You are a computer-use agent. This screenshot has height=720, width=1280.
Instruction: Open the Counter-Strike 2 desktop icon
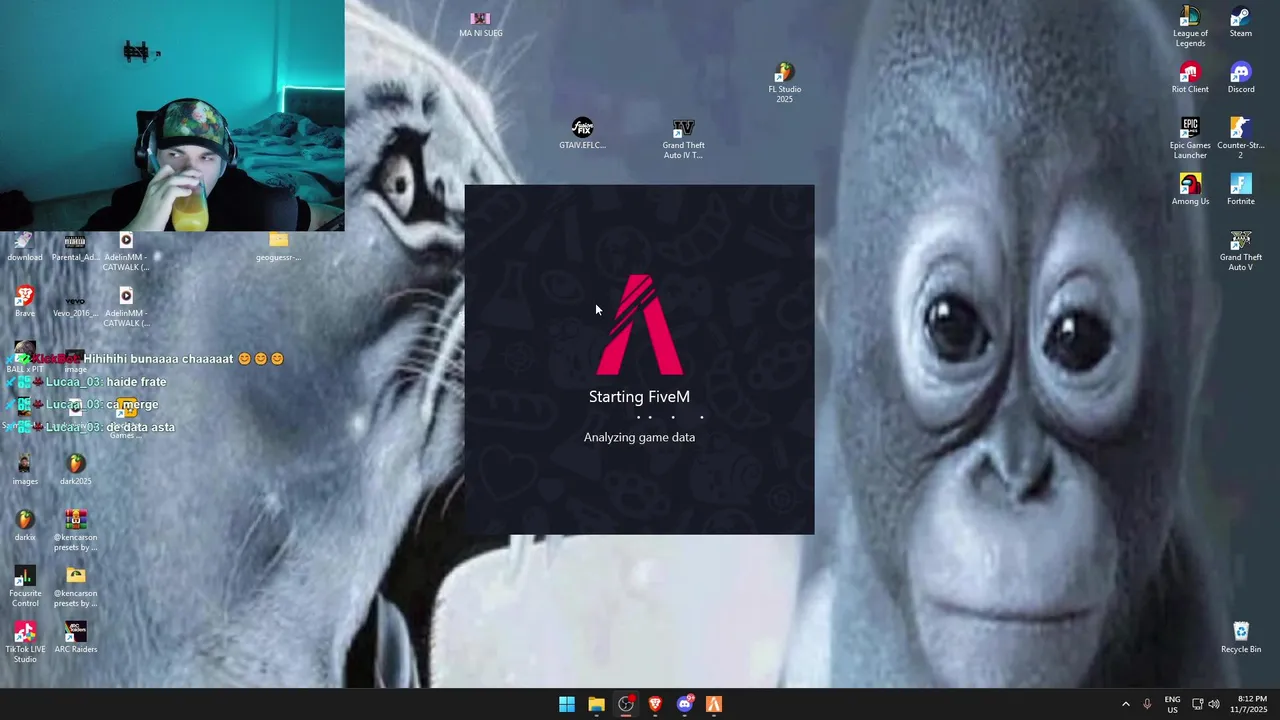pyautogui.click(x=1240, y=138)
